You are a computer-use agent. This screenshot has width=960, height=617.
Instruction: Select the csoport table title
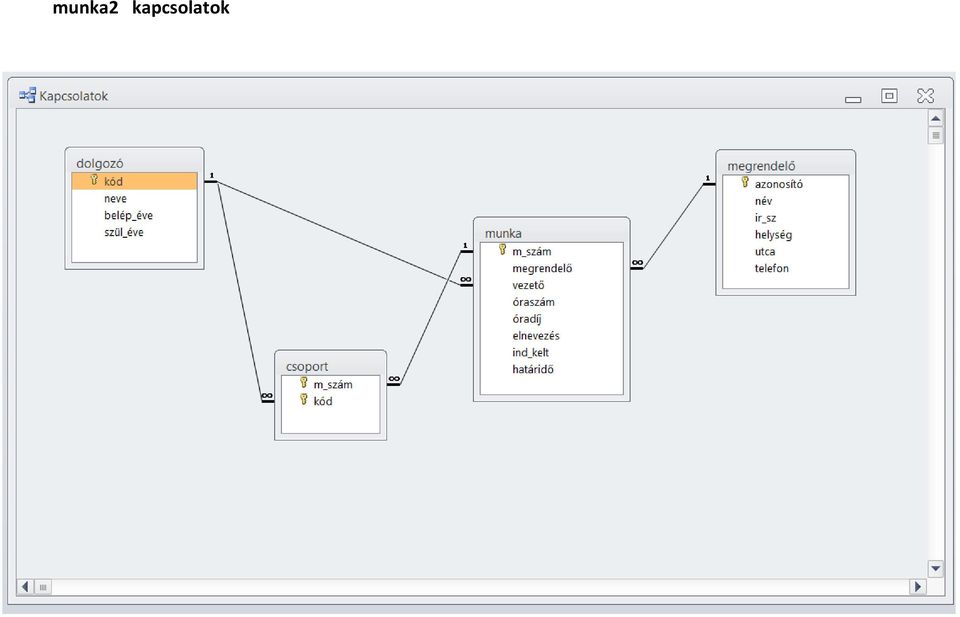tap(307, 367)
